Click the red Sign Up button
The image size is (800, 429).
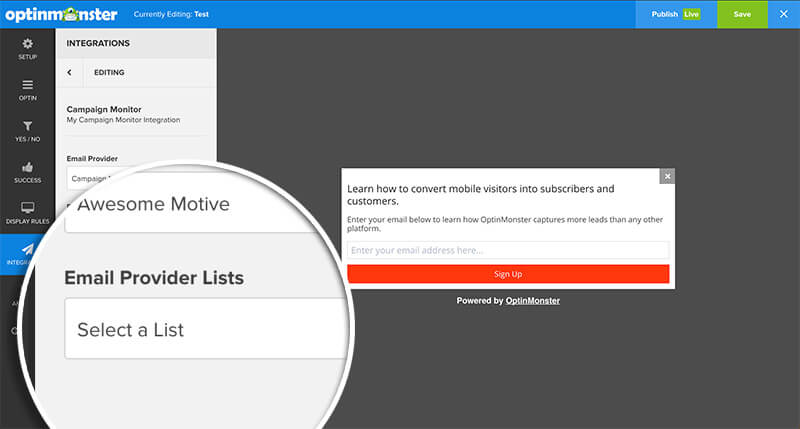[508, 274]
